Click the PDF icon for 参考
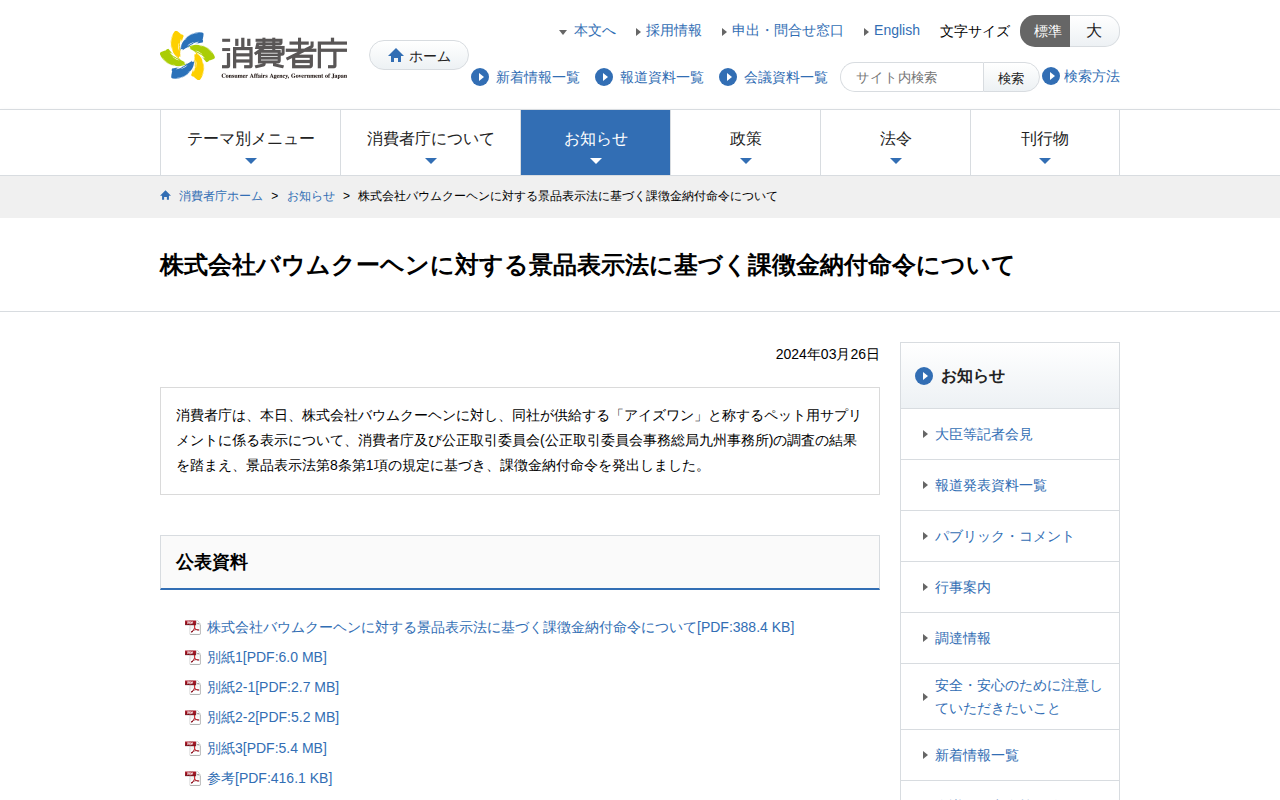The width and height of the screenshot is (1280, 800). tap(193, 778)
